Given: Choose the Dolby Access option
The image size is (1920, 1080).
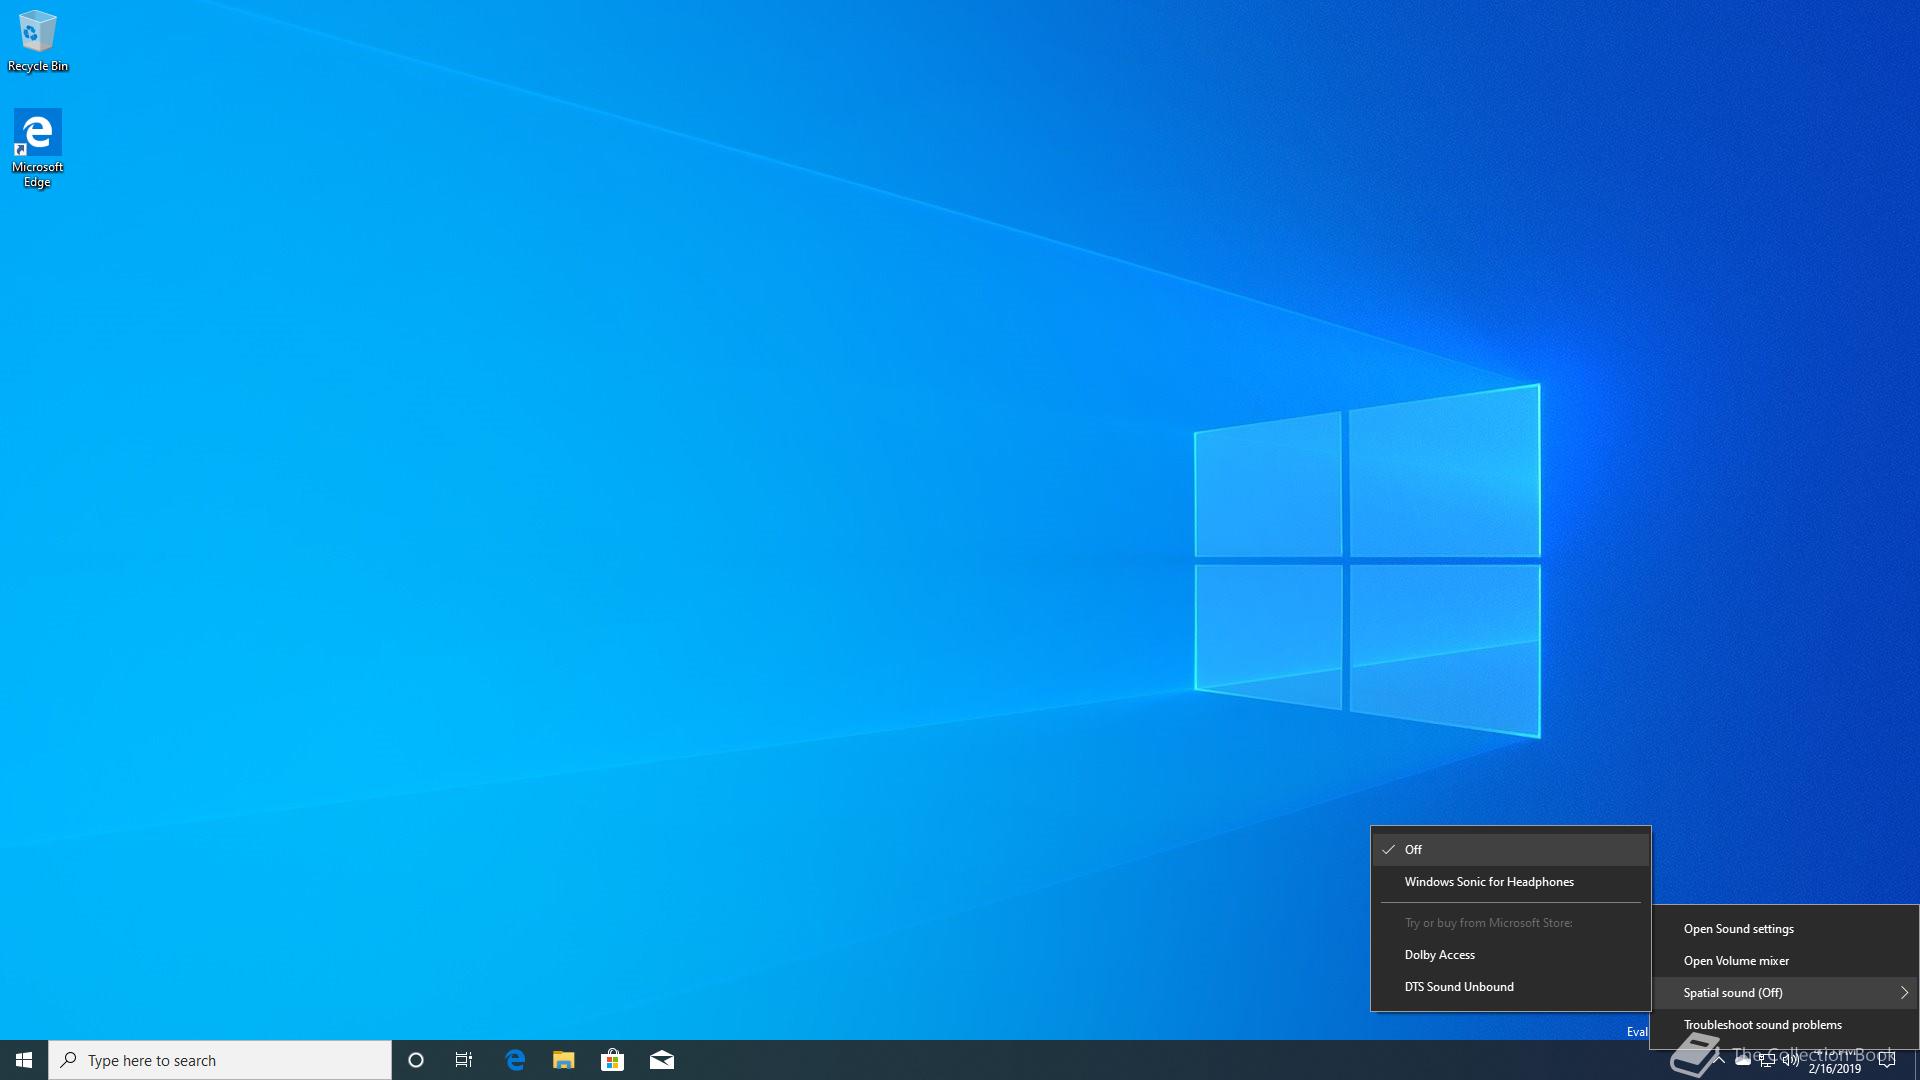Looking at the screenshot, I should point(1439,955).
